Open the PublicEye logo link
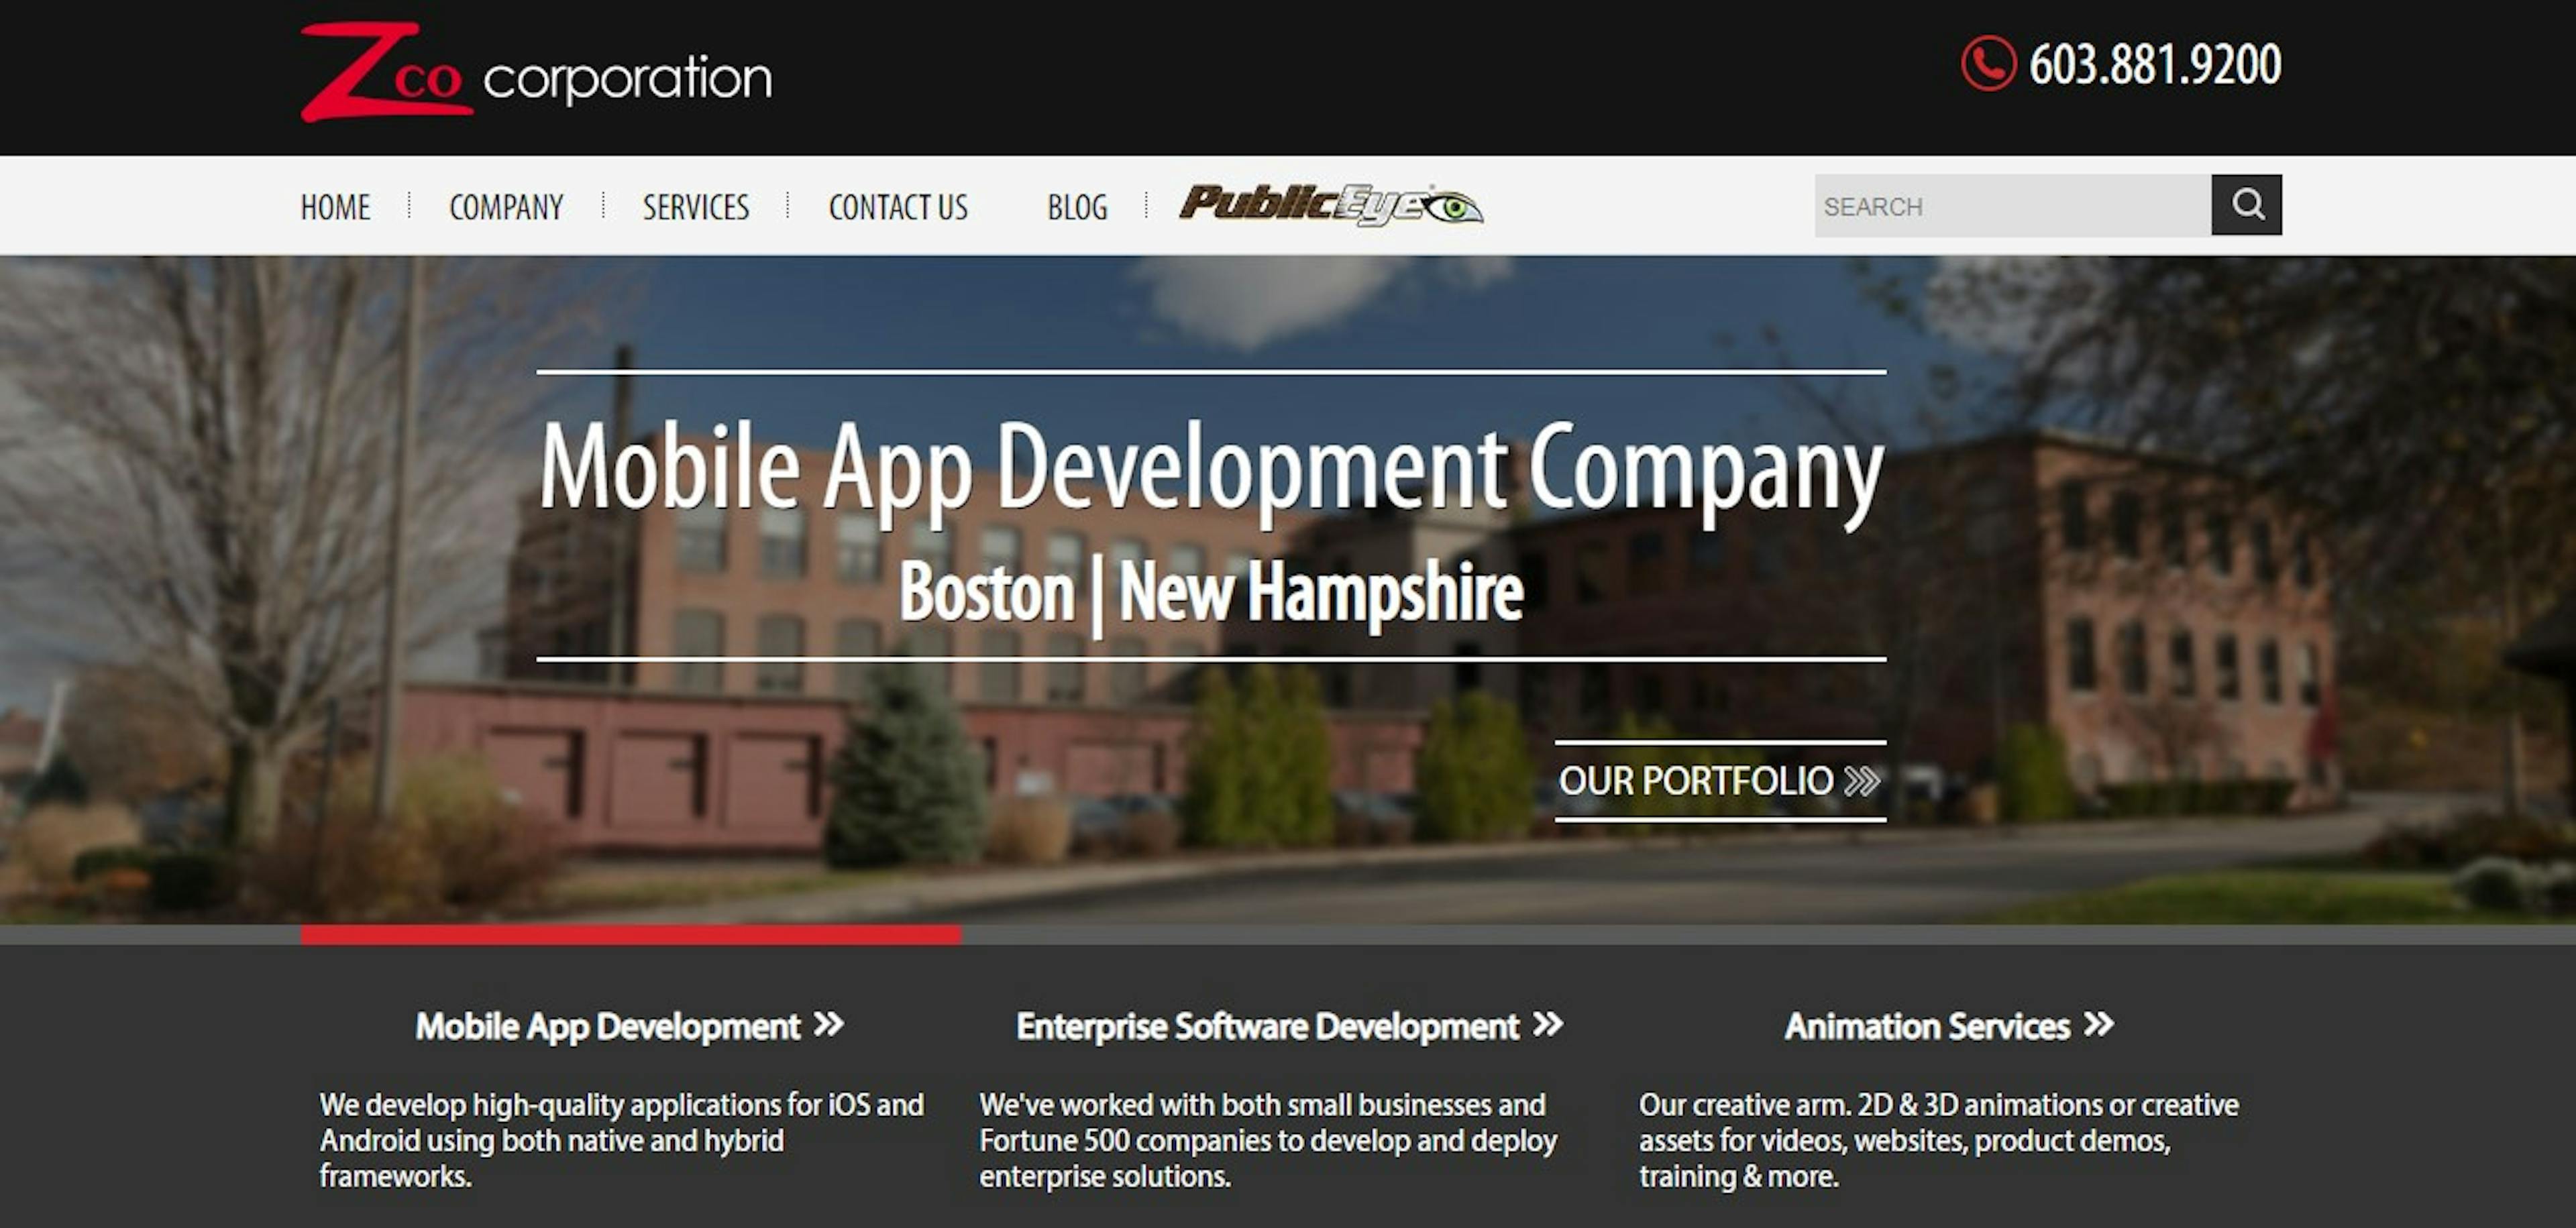This screenshot has width=2576, height=1228. click(1330, 205)
